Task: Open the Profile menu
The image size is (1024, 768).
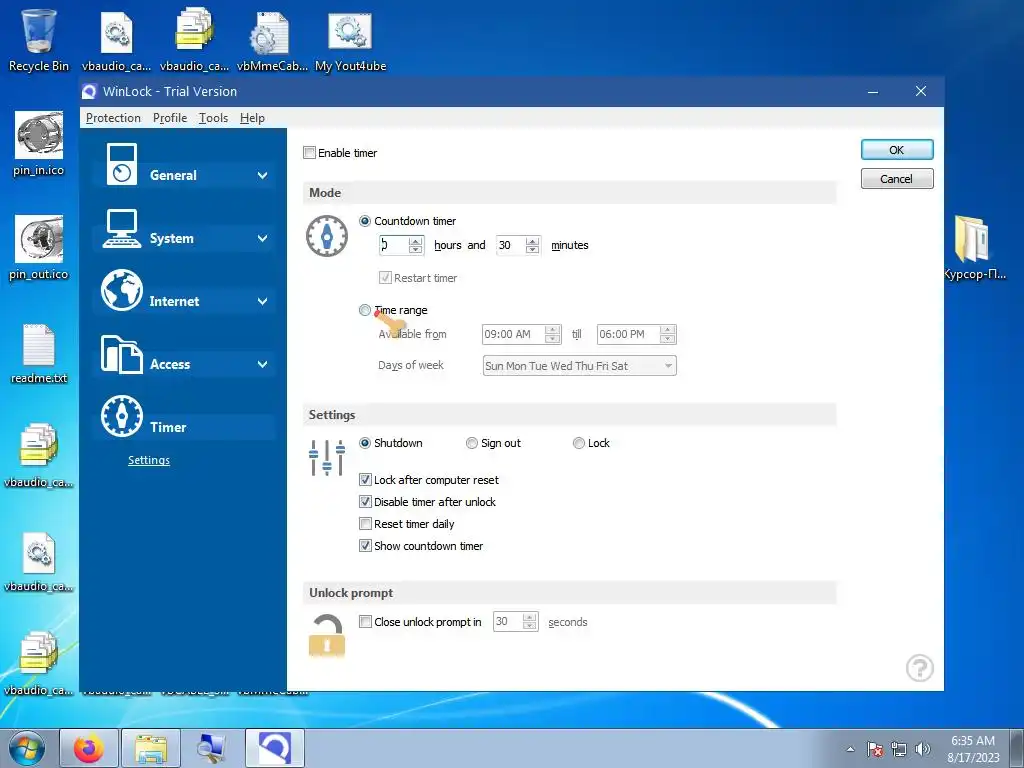Action: tap(170, 118)
